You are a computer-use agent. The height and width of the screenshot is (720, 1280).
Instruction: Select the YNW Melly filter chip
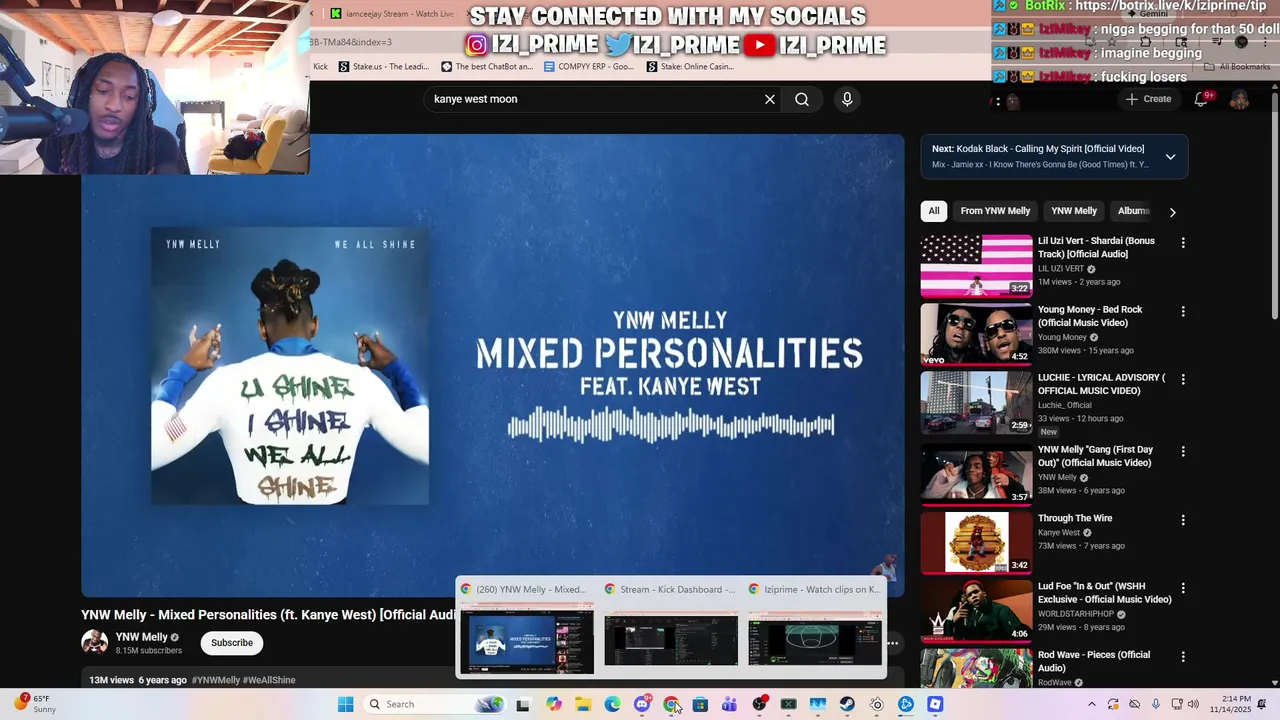1074,211
